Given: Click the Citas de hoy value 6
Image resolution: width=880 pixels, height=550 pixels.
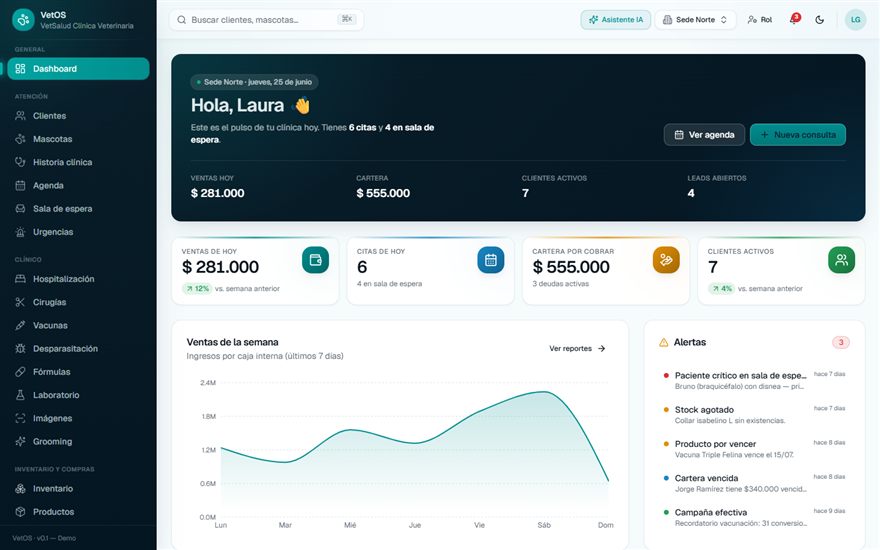Looking at the screenshot, I should (x=362, y=267).
